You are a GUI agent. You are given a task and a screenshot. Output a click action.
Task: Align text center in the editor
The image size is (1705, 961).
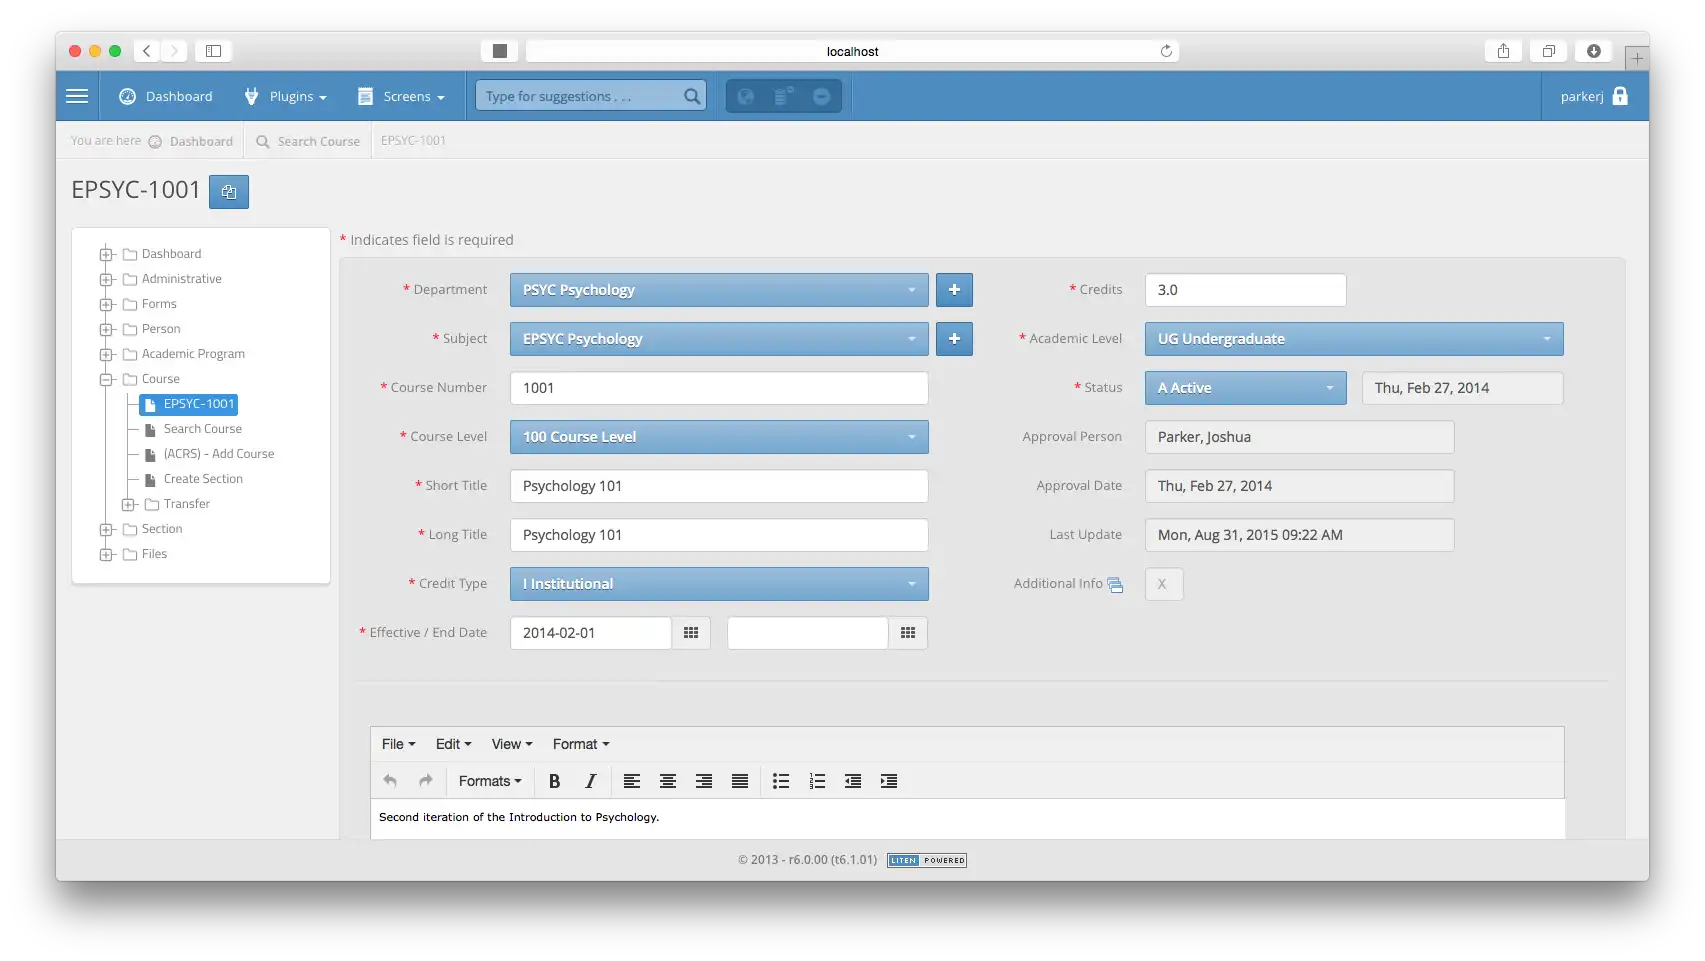pyautogui.click(x=667, y=781)
